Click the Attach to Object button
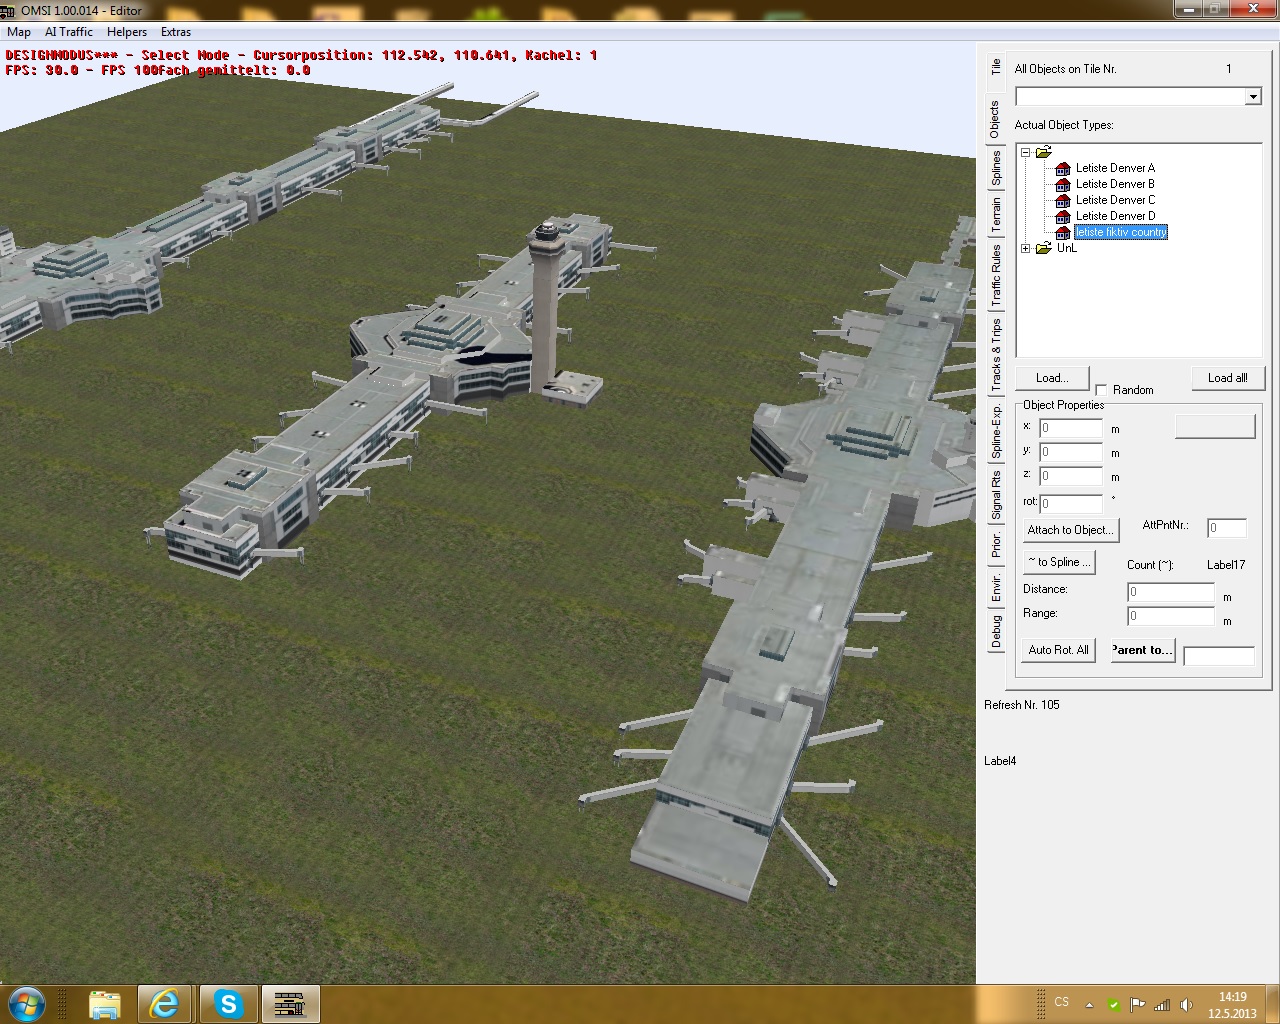 [1068, 530]
